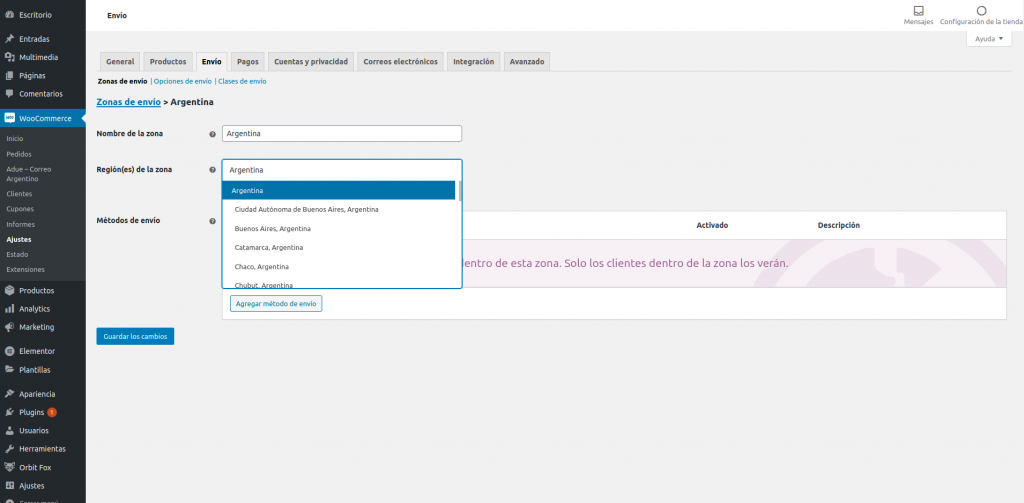Image resolution: width=1024 pixels, height=503 pixels.
Task: Choose Buenos Aires, Argentina option
Action: pyautogui.click(x=338, y=229)
